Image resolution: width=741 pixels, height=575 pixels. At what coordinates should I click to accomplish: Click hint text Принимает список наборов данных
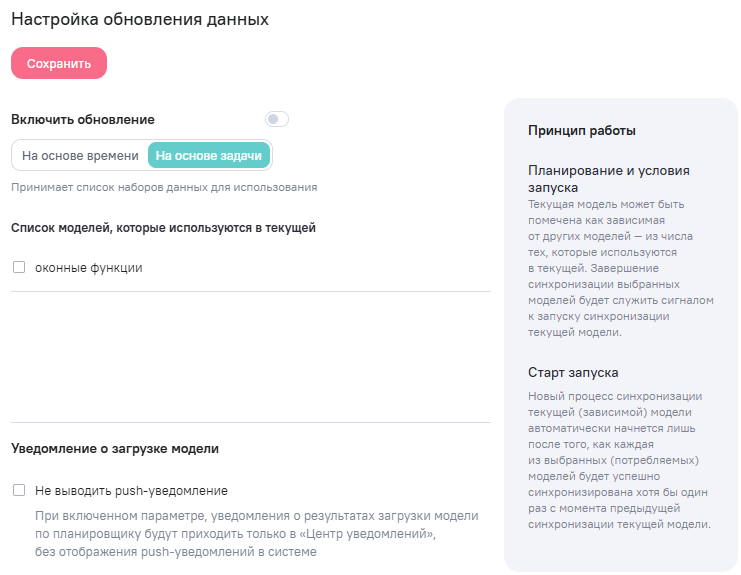pyautogui.click(x=164, y=187)
